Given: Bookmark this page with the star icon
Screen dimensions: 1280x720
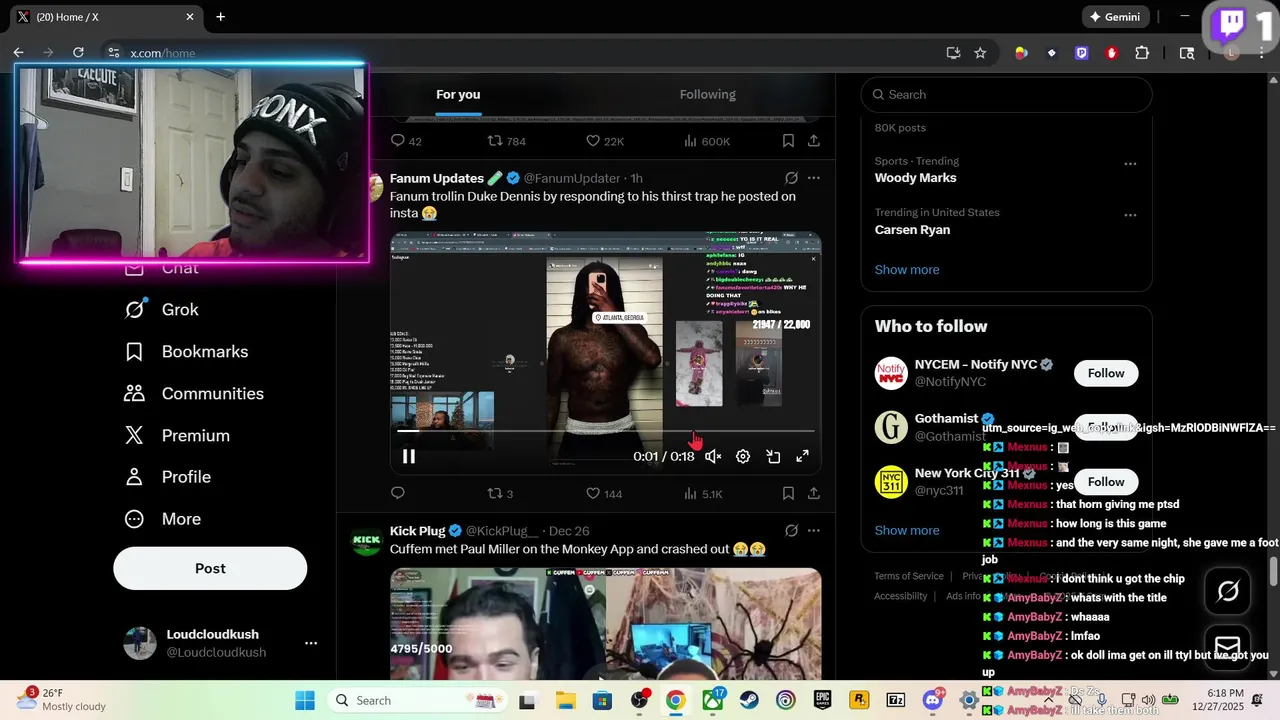Looking at the screenshot, I should coord(980,53).
